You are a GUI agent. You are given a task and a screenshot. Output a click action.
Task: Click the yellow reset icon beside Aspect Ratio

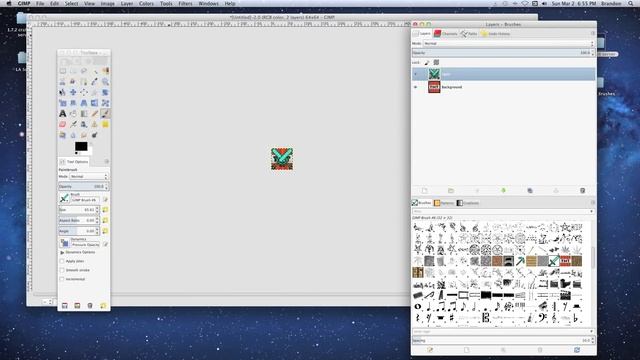coord(105,220)
